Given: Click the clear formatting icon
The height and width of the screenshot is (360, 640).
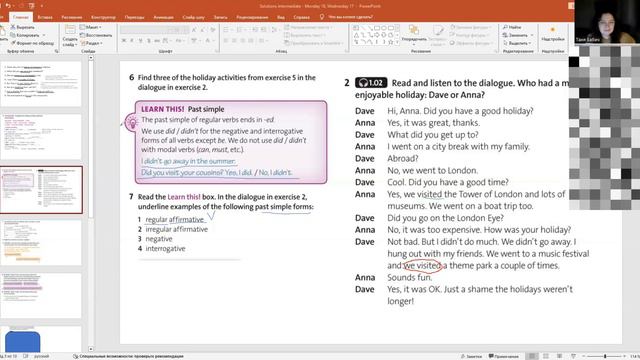Looking at the screenshot, I should 213,29.
